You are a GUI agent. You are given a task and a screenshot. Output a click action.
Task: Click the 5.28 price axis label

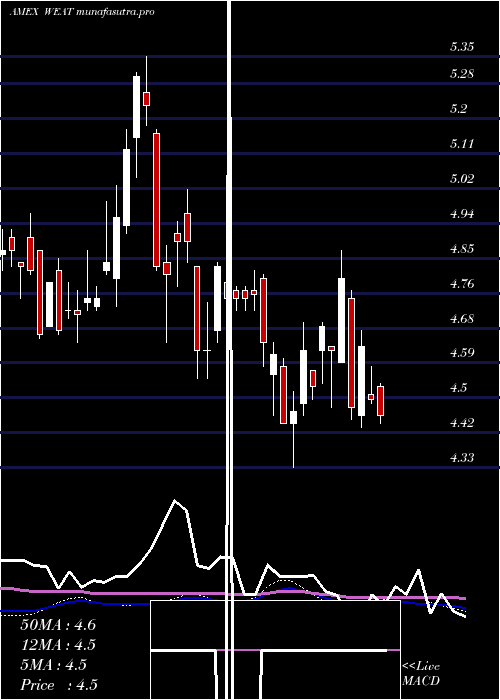pyautogui.click(x=462, y=74)
